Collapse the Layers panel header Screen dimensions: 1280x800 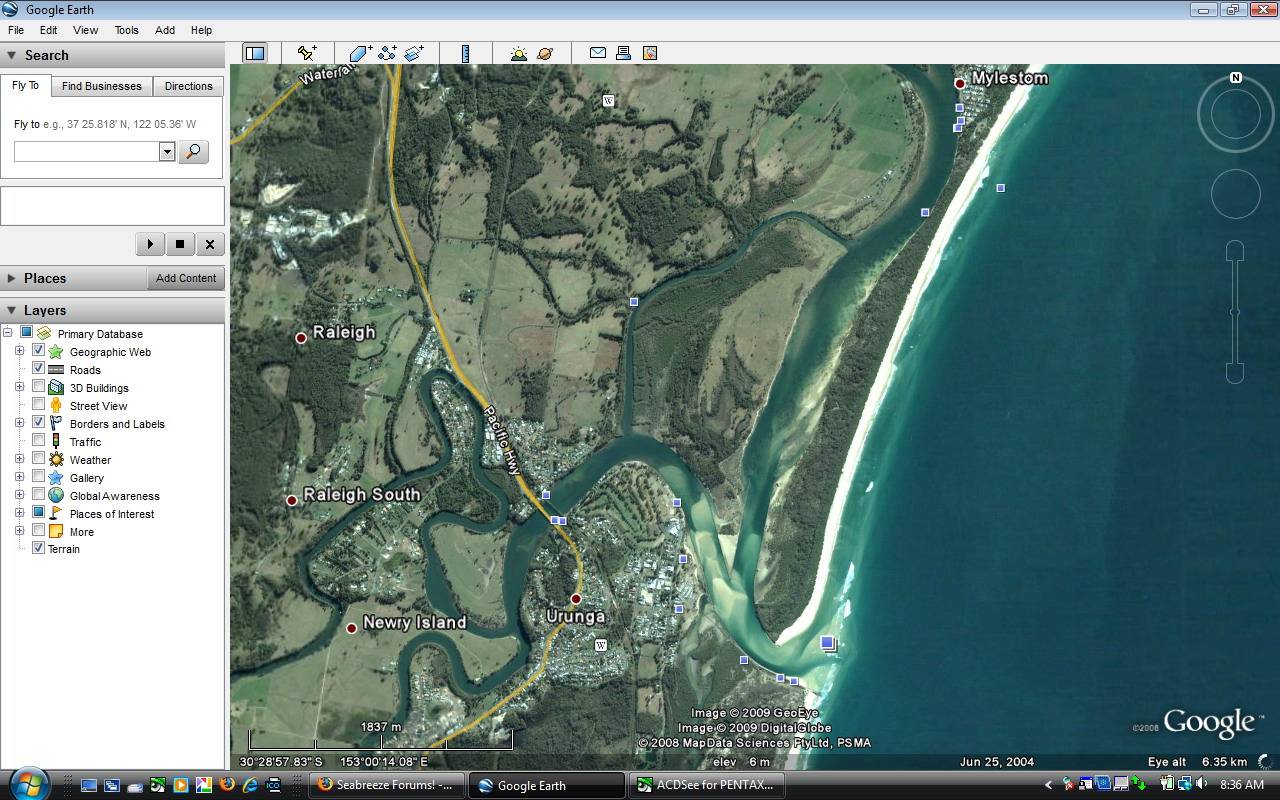pos(12,310)
